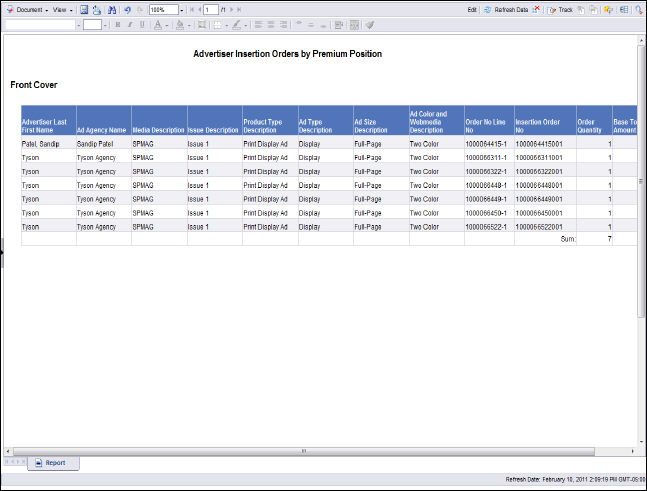Image resolution: width=647 pixels, height=491 pixels.
Task: Expand the font name dropdown
Action: point(76,24)
